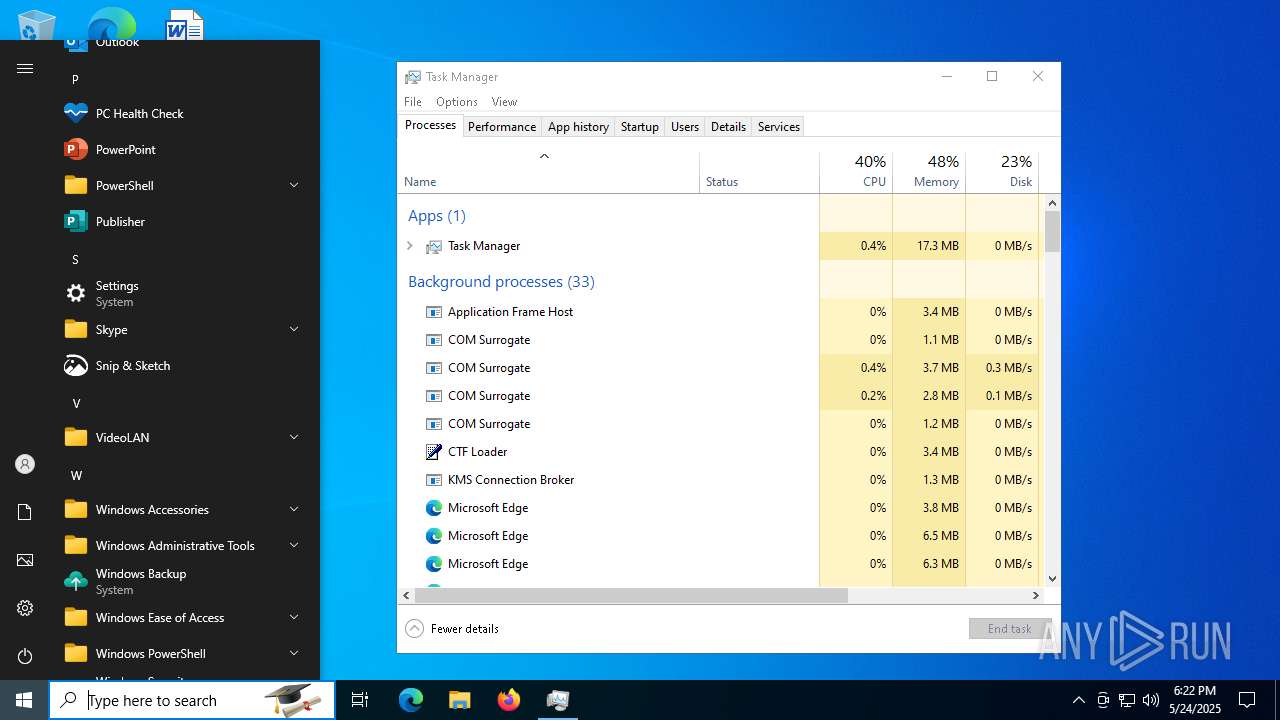Launch Firefox from the taskbar
Screen dimensions: 1280x720
pos(508,700)
